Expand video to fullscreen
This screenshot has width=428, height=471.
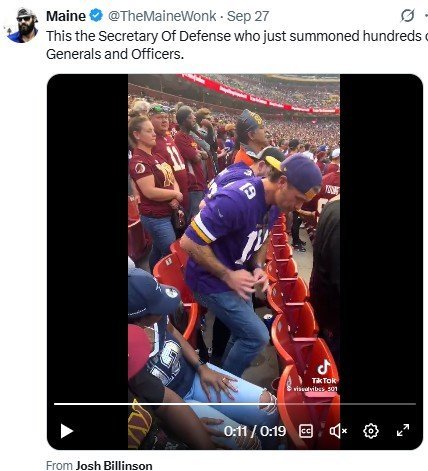pos(403,430)
